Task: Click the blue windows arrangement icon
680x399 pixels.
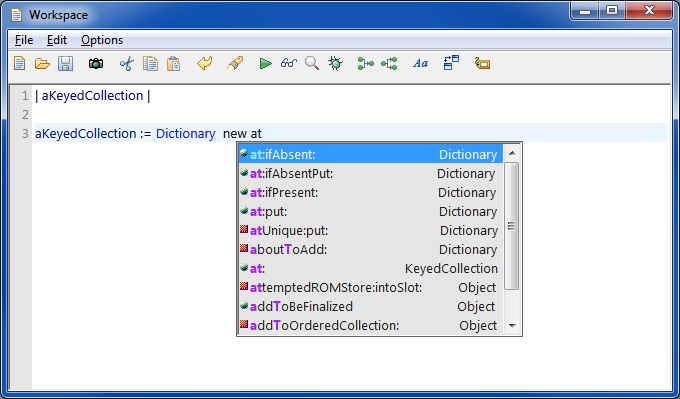Action: pos(451,63)
